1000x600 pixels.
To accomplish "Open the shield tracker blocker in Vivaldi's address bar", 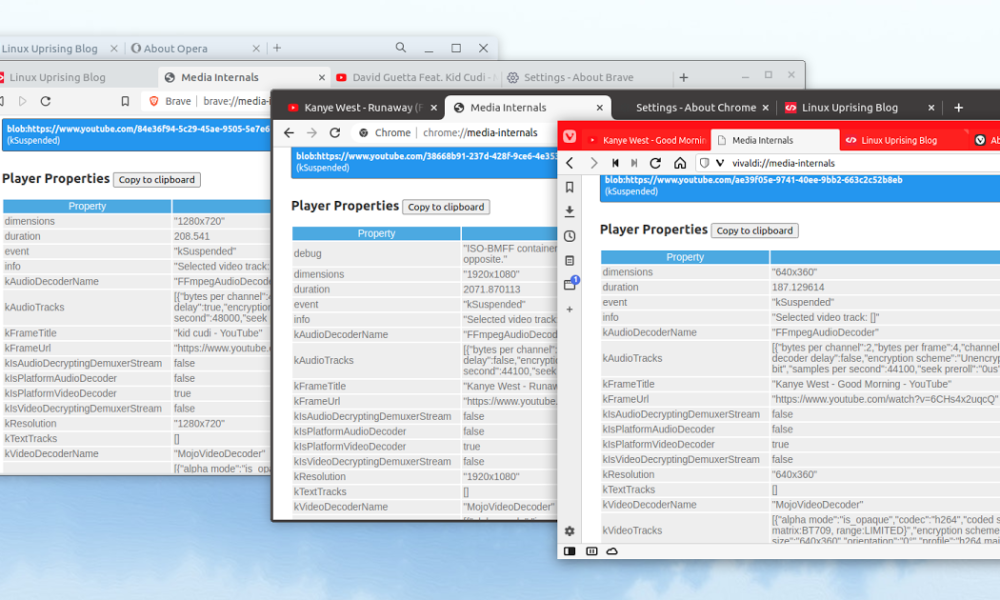I will coord(704,163).
